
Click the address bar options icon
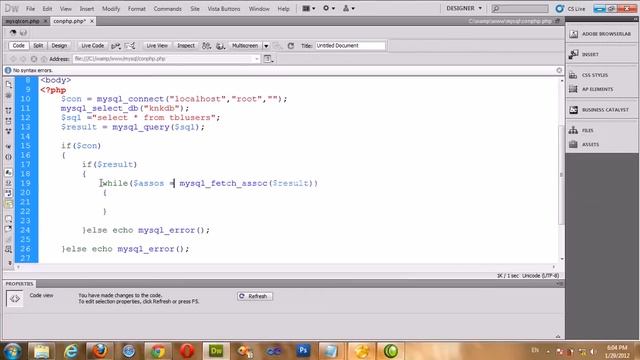pyautogui.click(x=268, y=59)
